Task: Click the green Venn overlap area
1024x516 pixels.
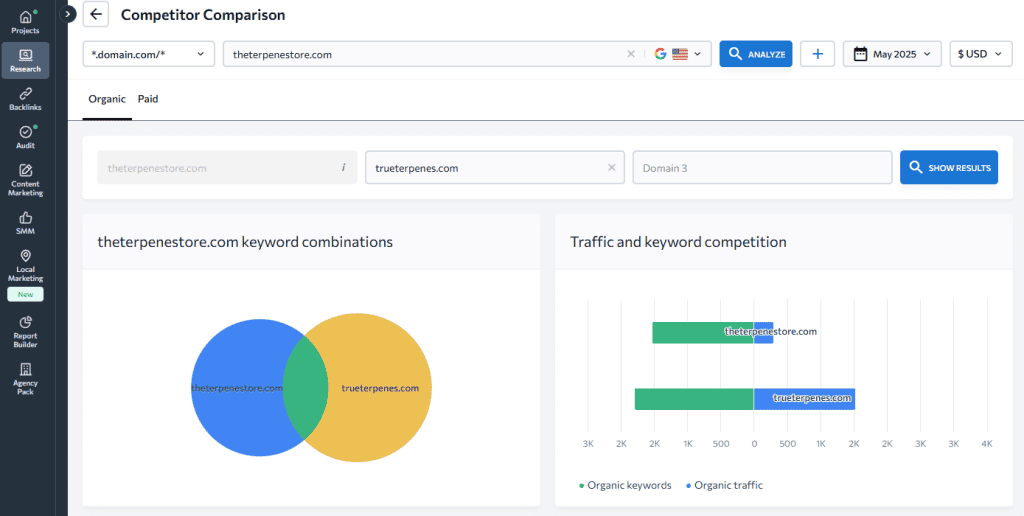Action: pos(306,387)
